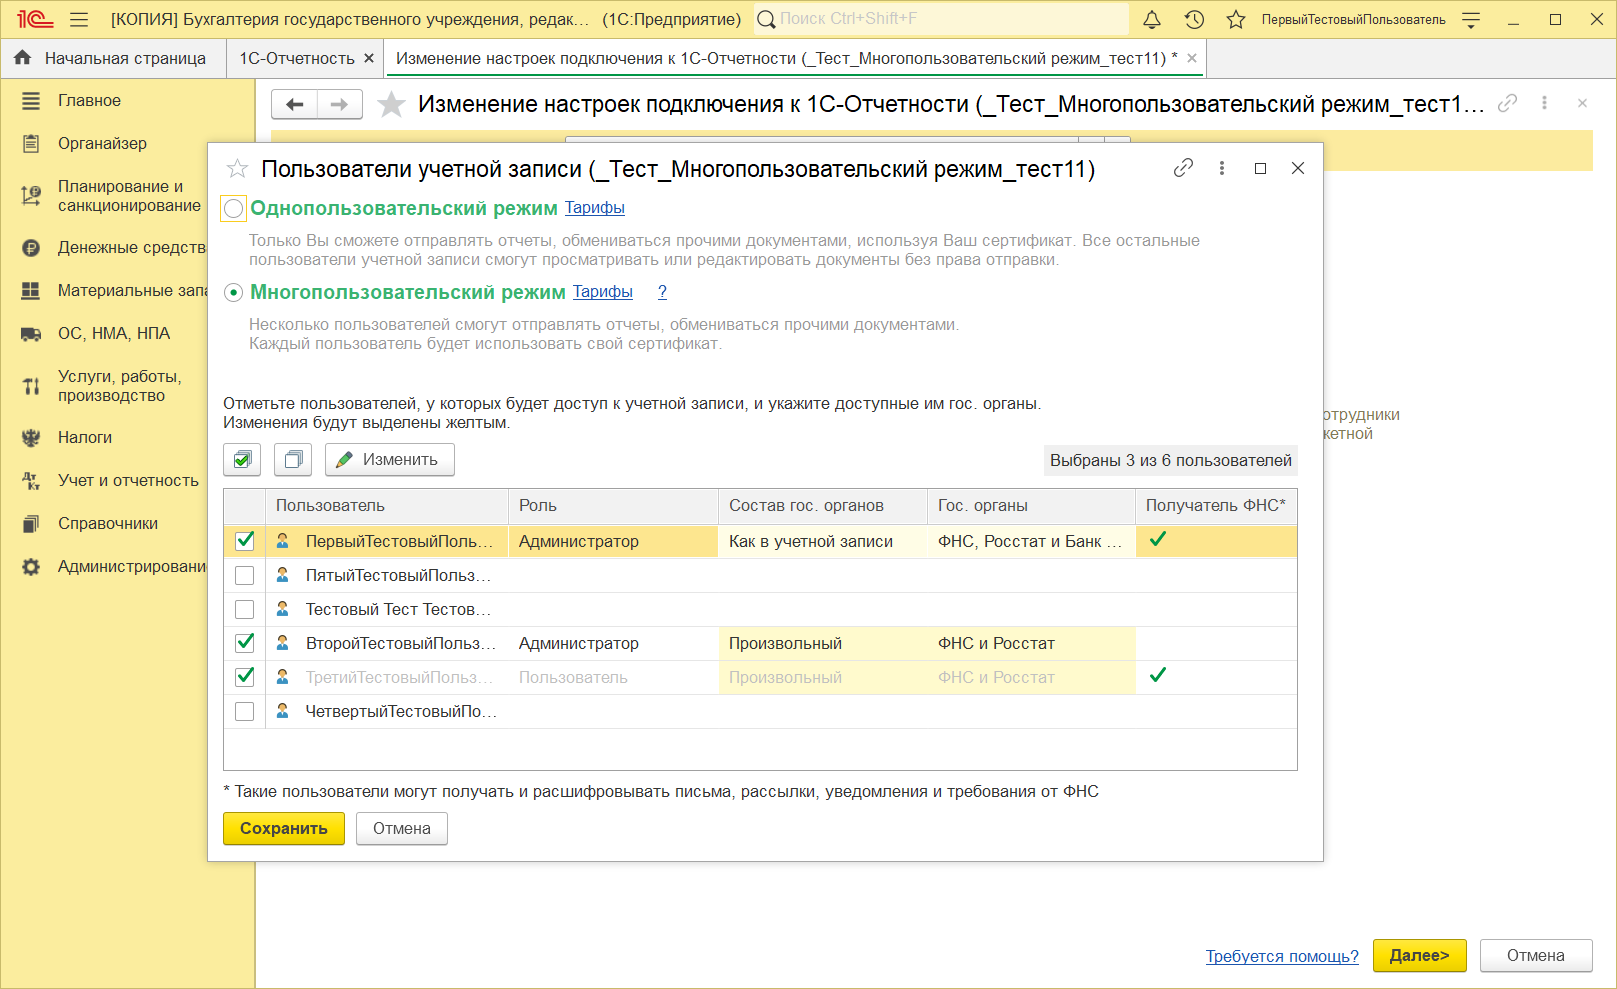The height and width of the screenshot is (989, 1617).
Task: Select Многопользовательский режим radio button
Action: tap(233, 292)
